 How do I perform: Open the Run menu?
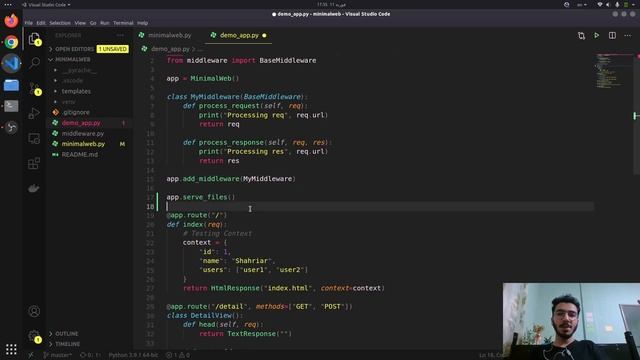[104, 23]
